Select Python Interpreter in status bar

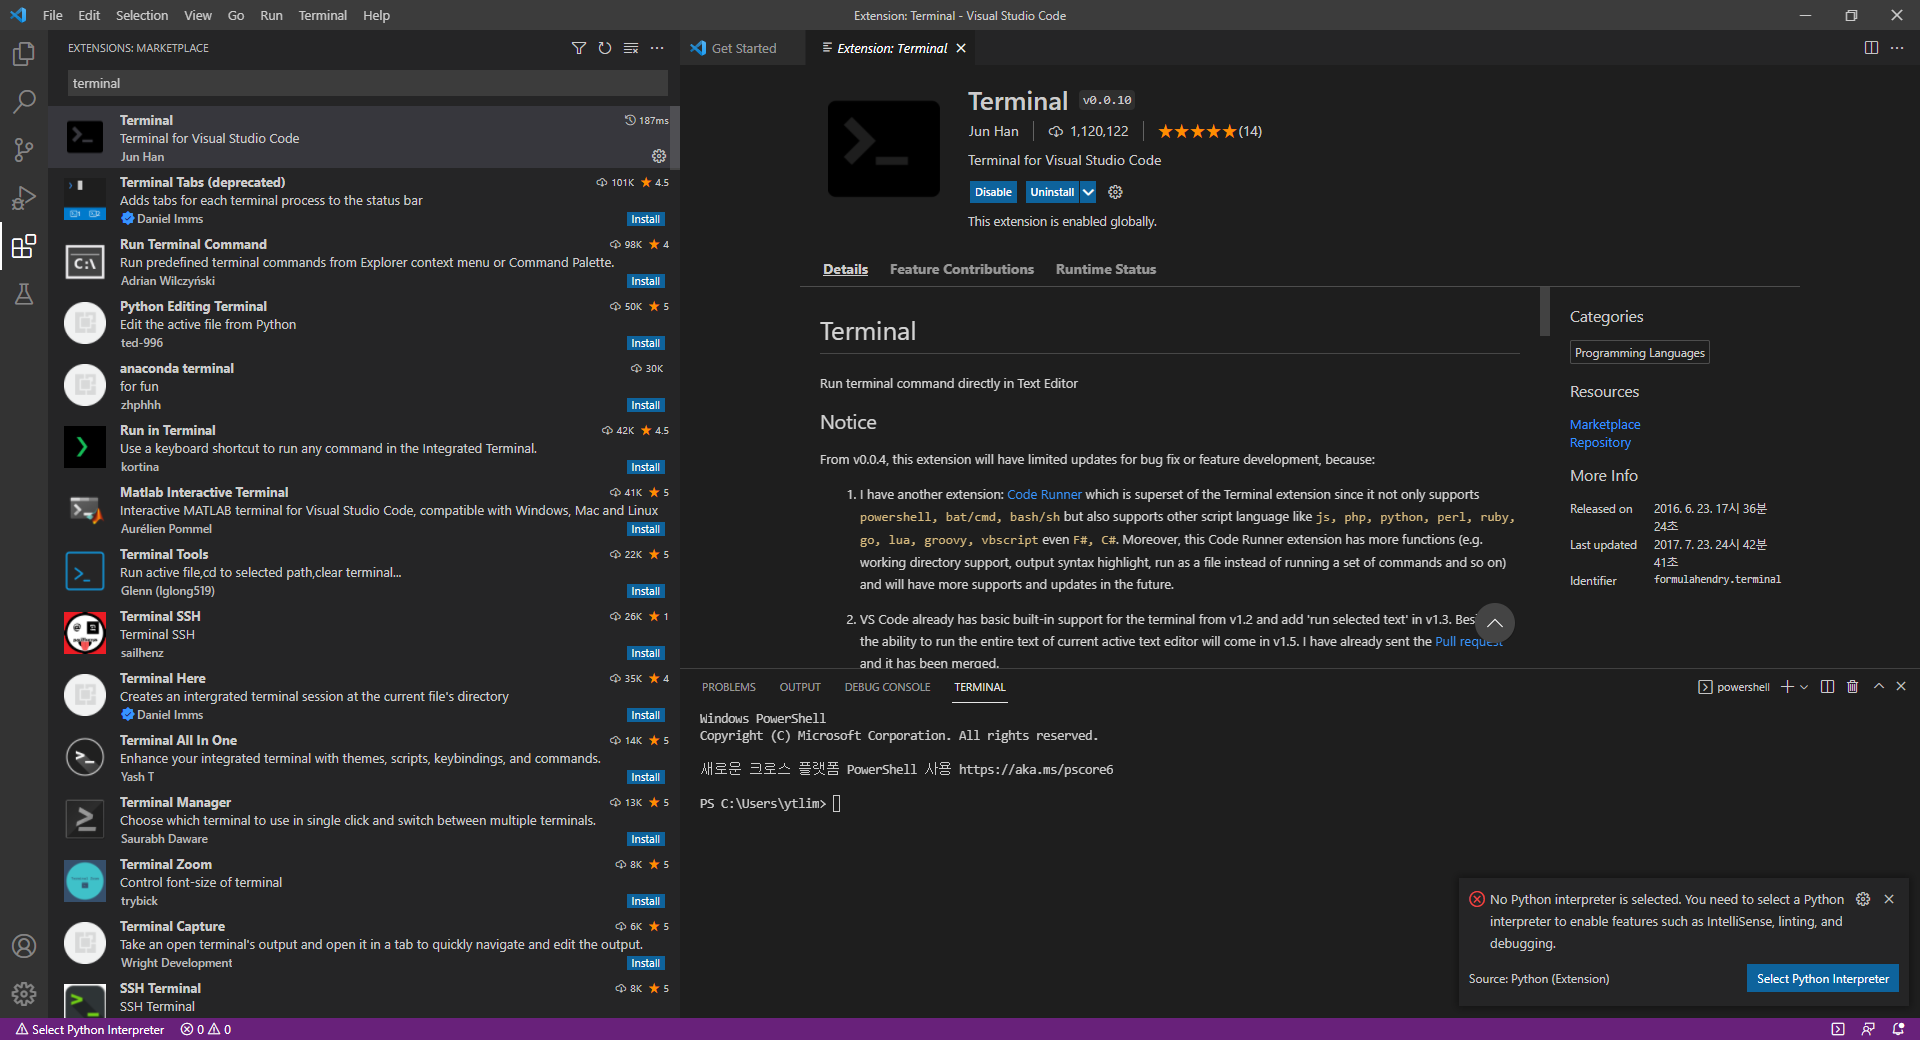click(90, 1029)
